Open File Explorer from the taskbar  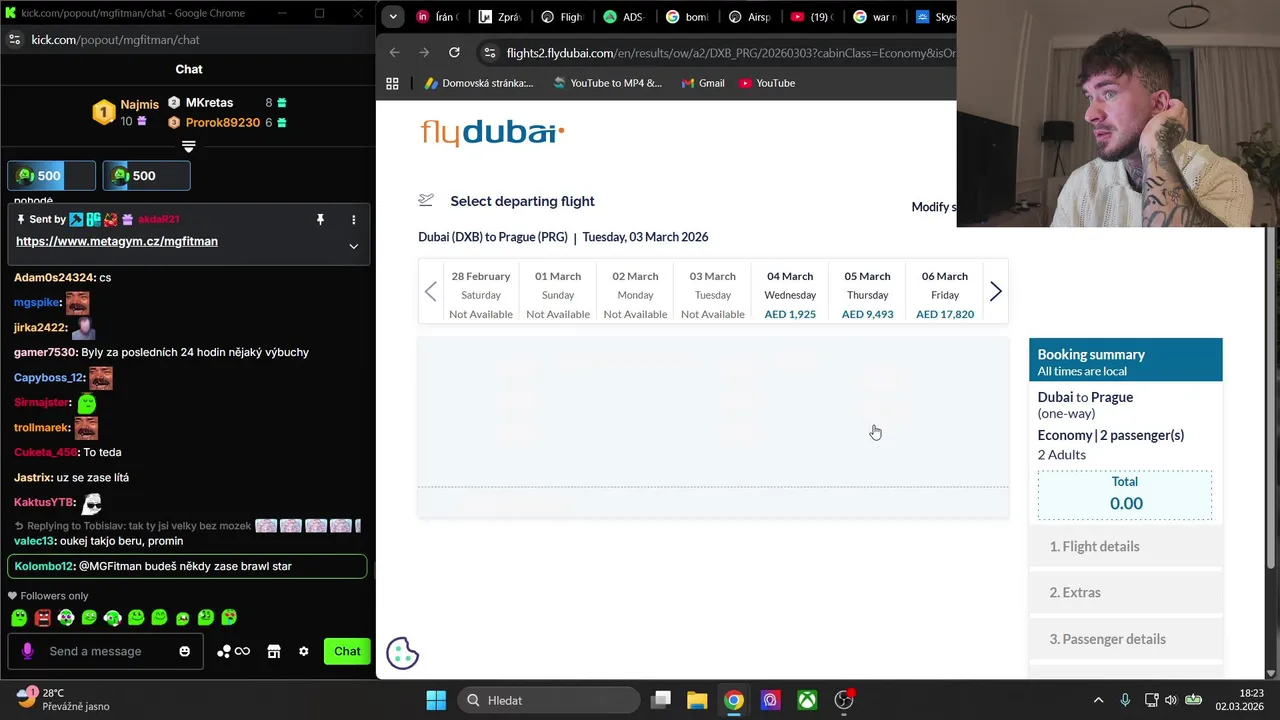point(697,700)
